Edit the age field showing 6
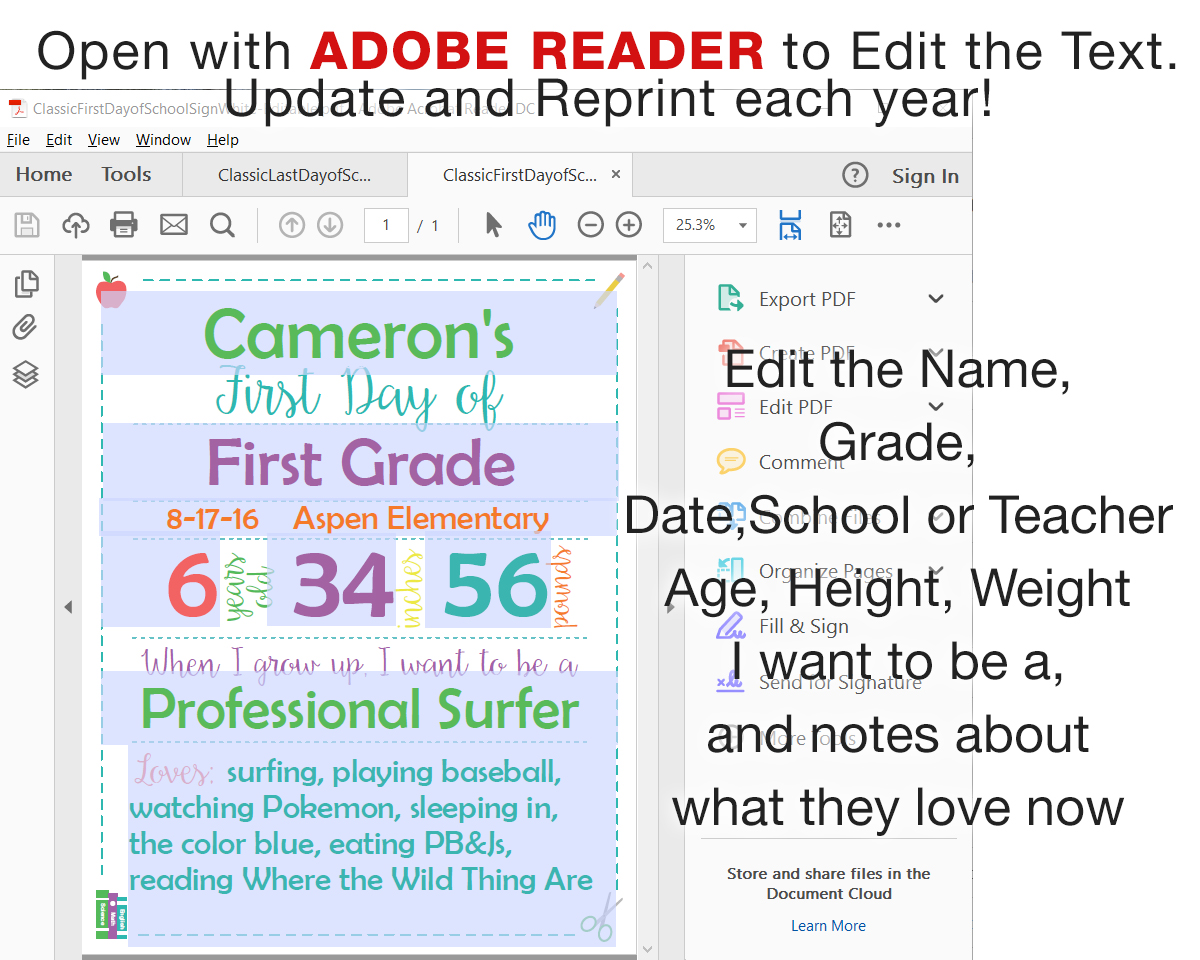Screen dimensions: 1200x960 (161, 584)
